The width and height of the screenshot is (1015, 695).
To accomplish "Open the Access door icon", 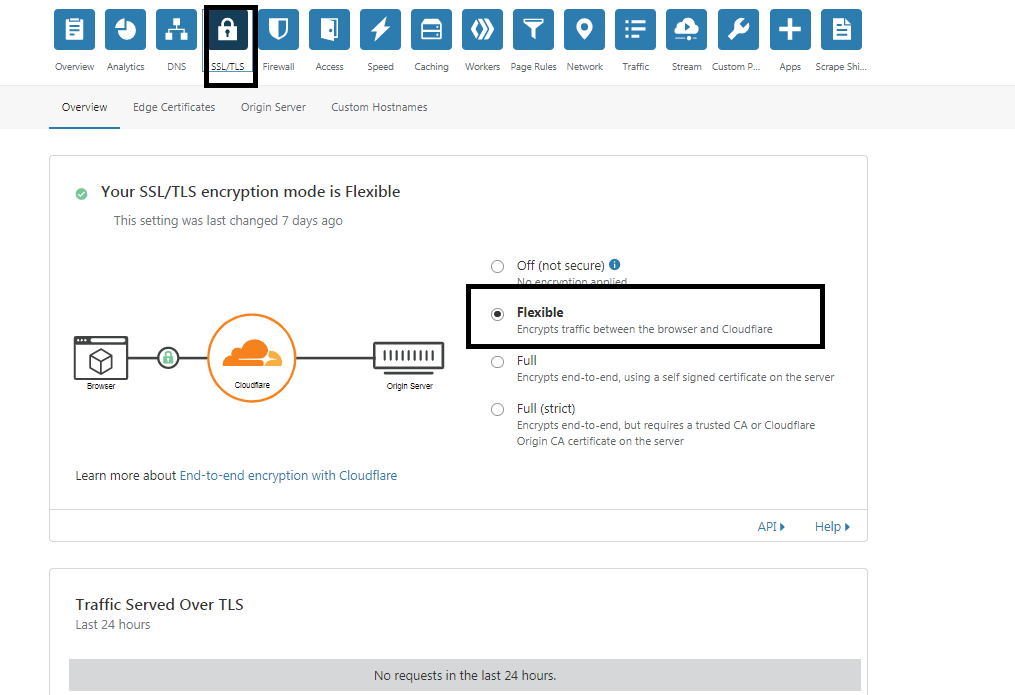I will pos(329,30).
